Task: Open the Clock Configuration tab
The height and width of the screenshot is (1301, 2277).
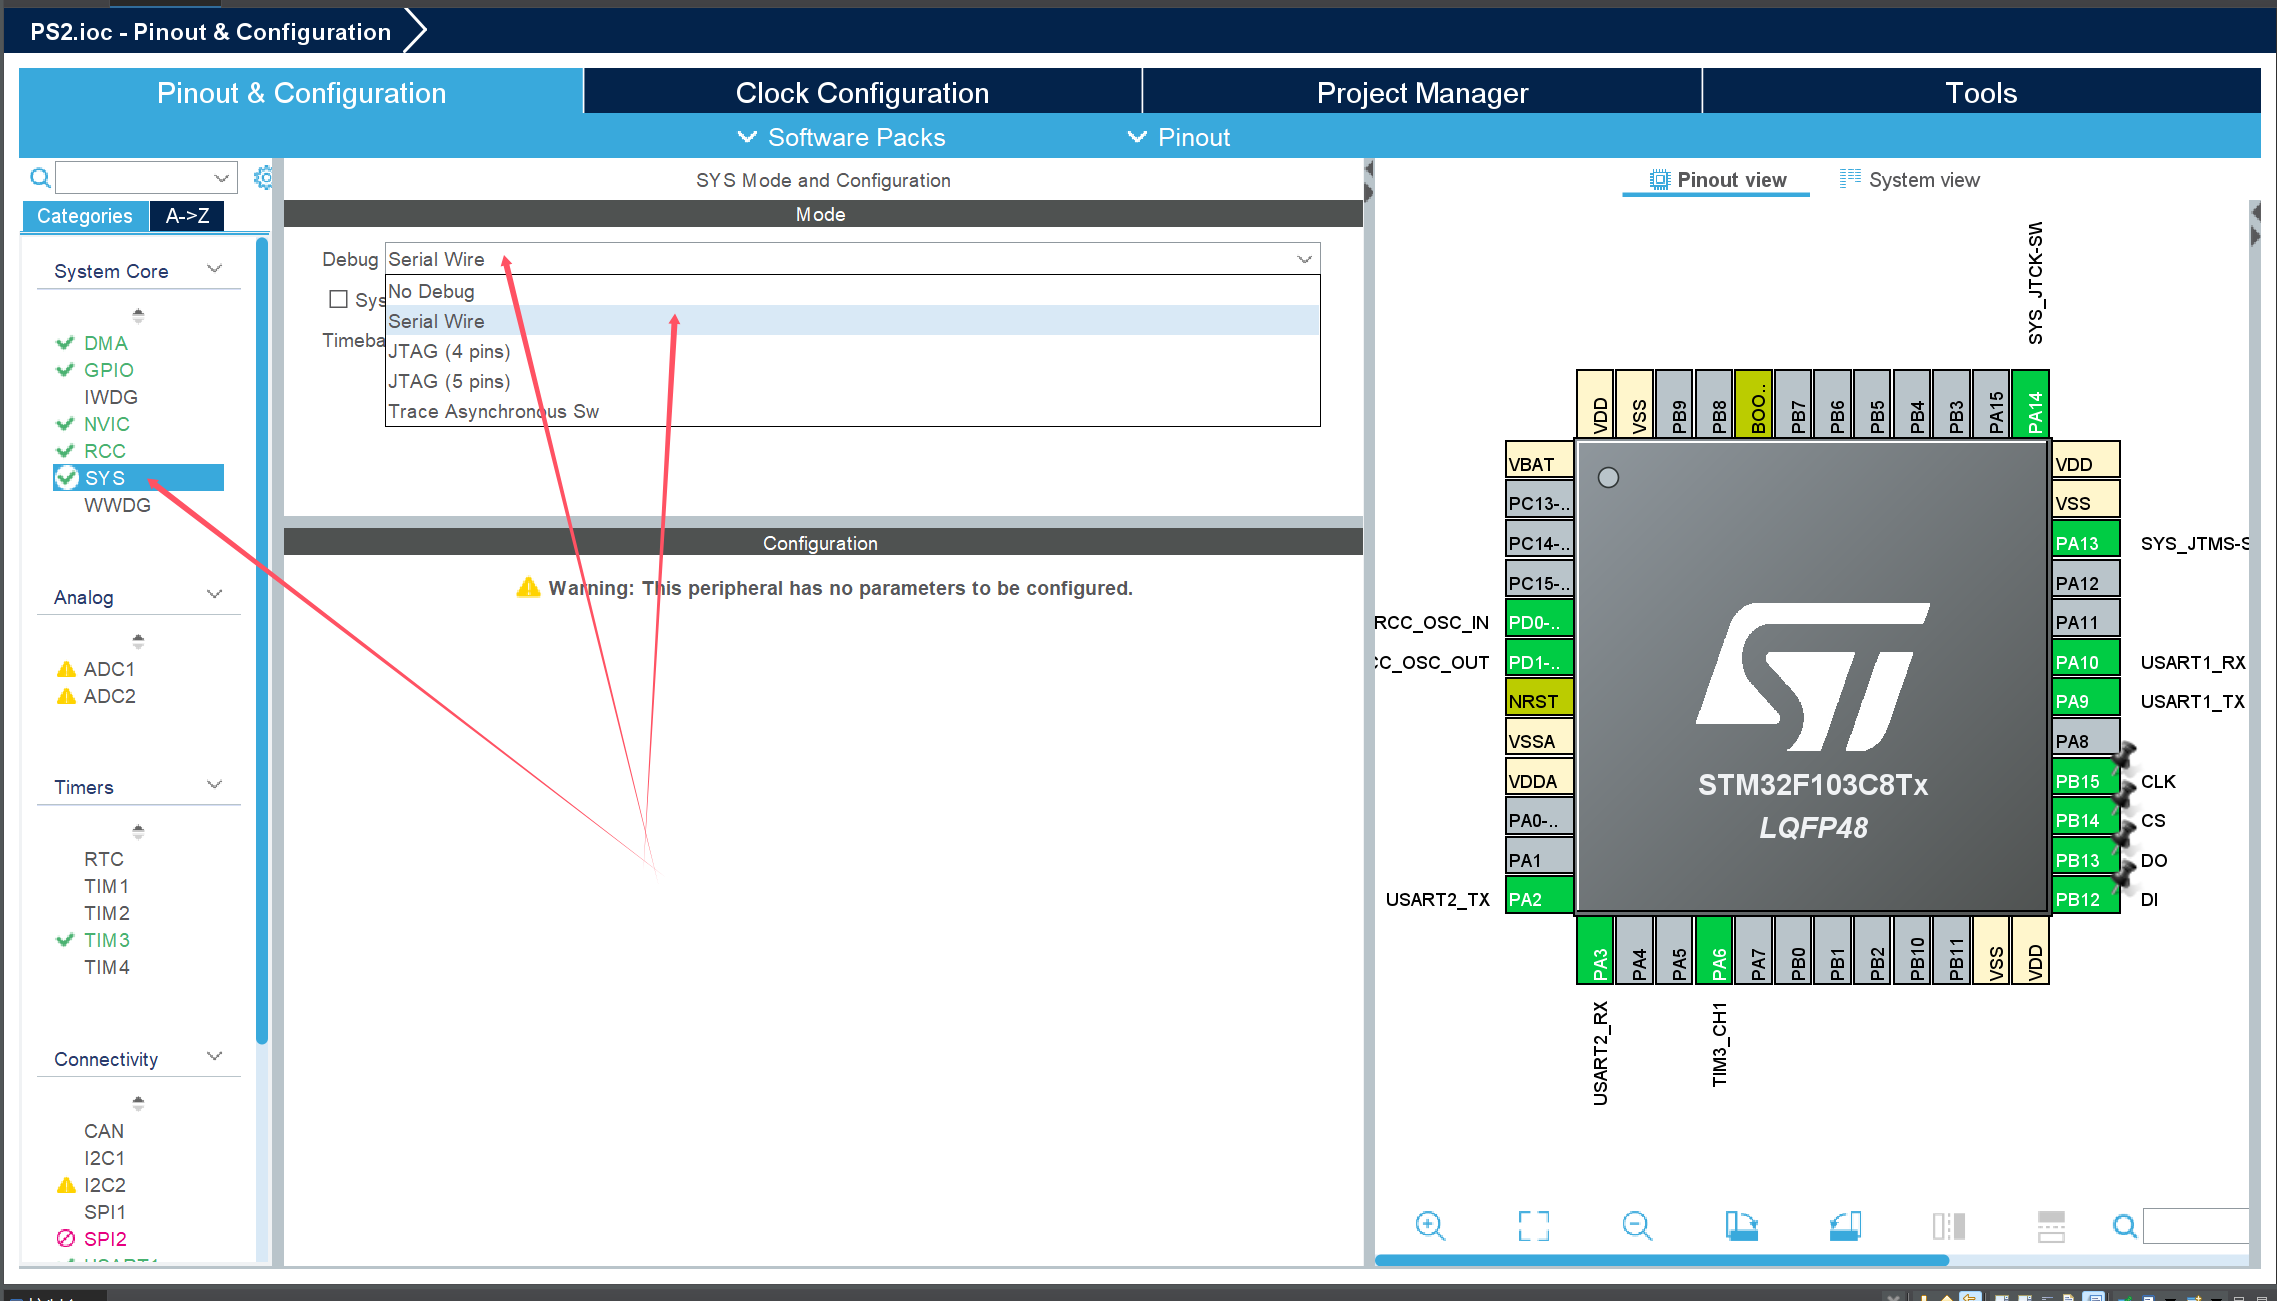Action: tap(862, 93)
